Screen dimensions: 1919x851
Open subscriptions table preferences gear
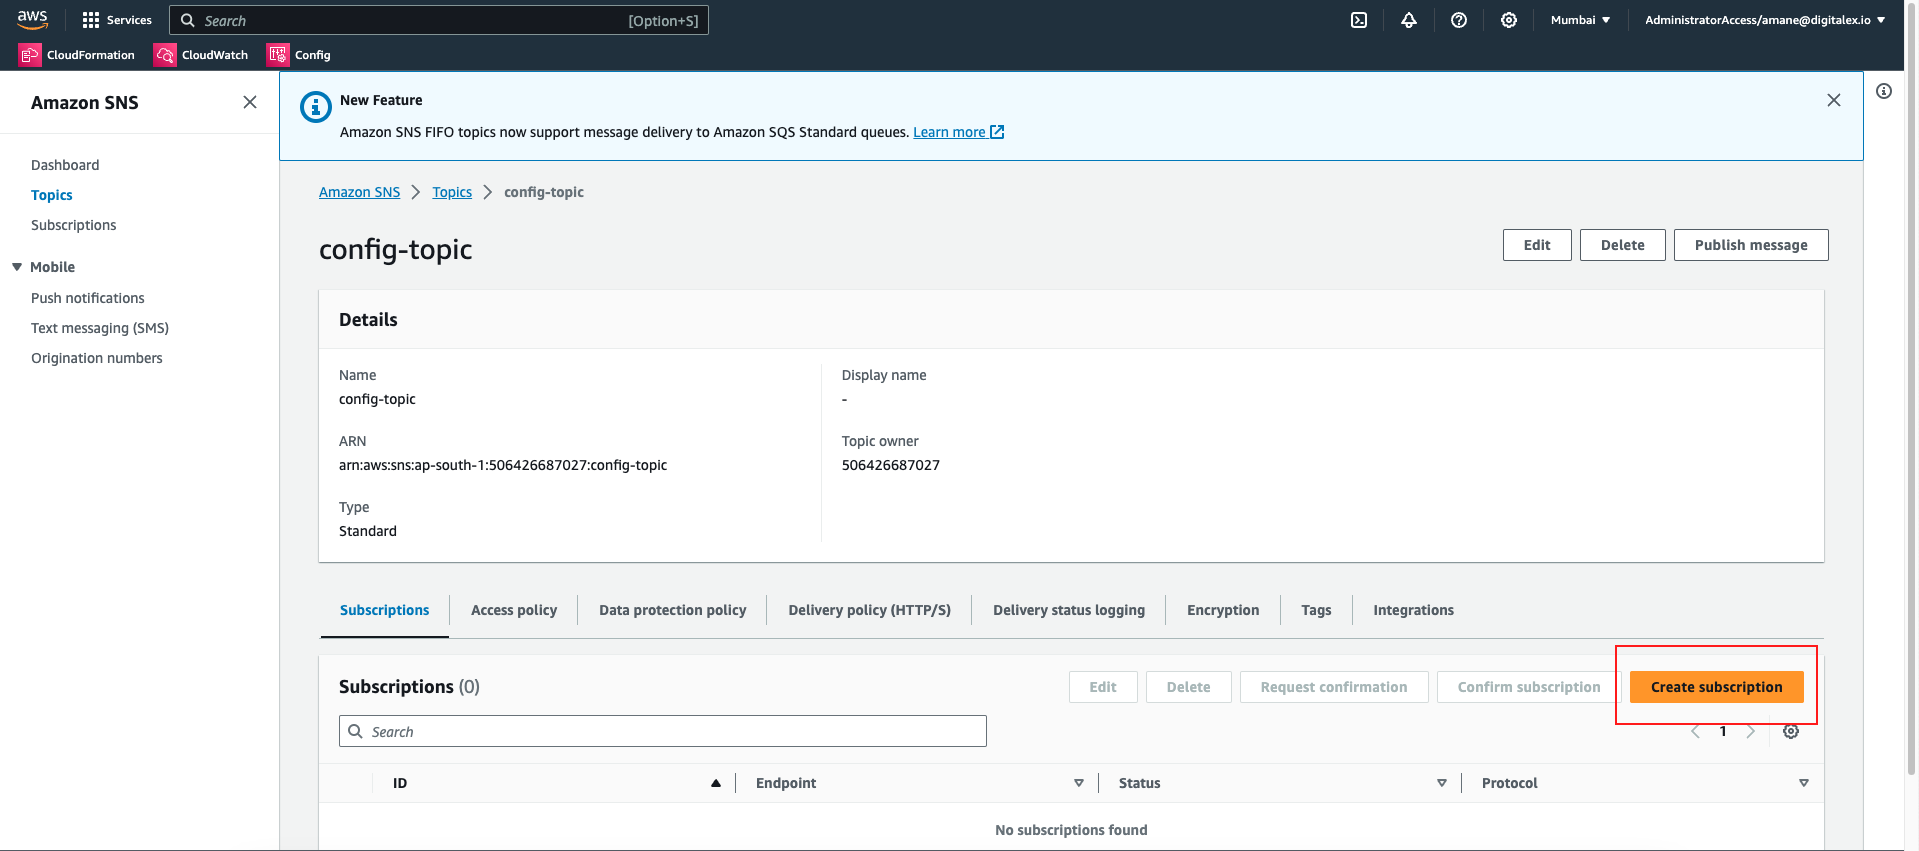[x=1791, y=732]
